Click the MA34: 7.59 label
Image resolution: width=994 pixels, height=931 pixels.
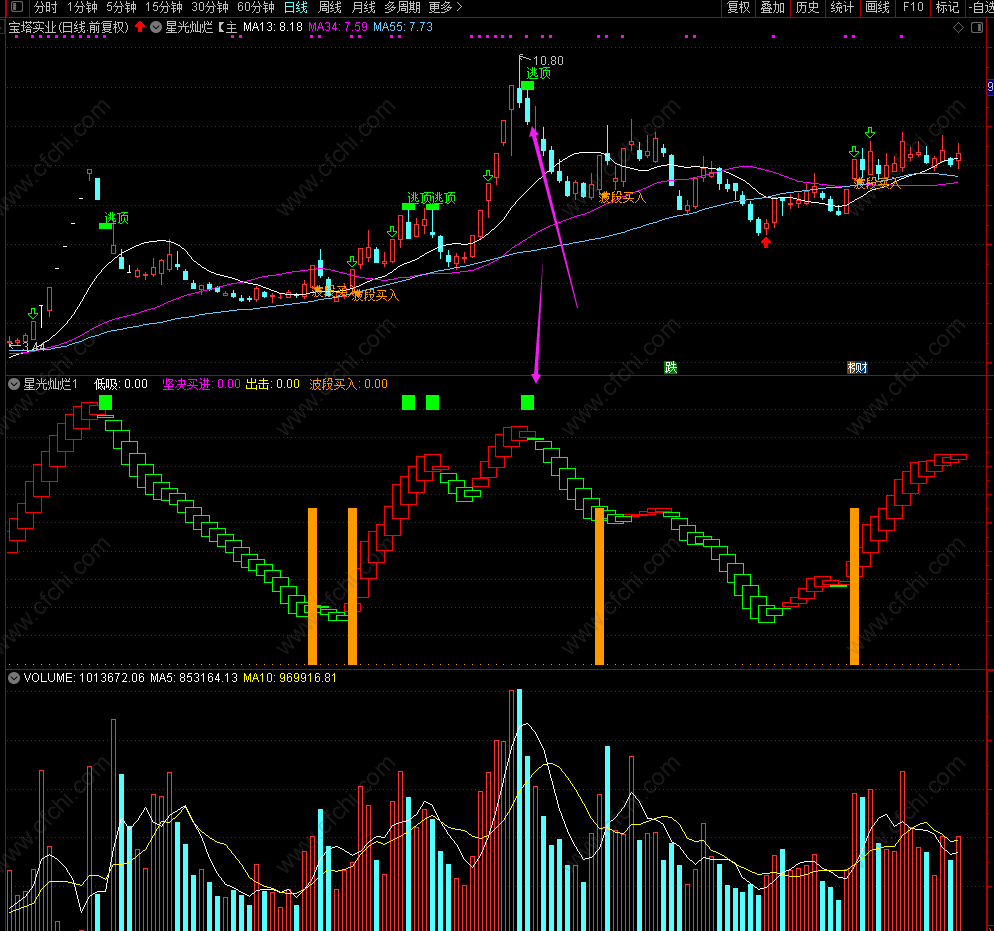pos(338,27)
